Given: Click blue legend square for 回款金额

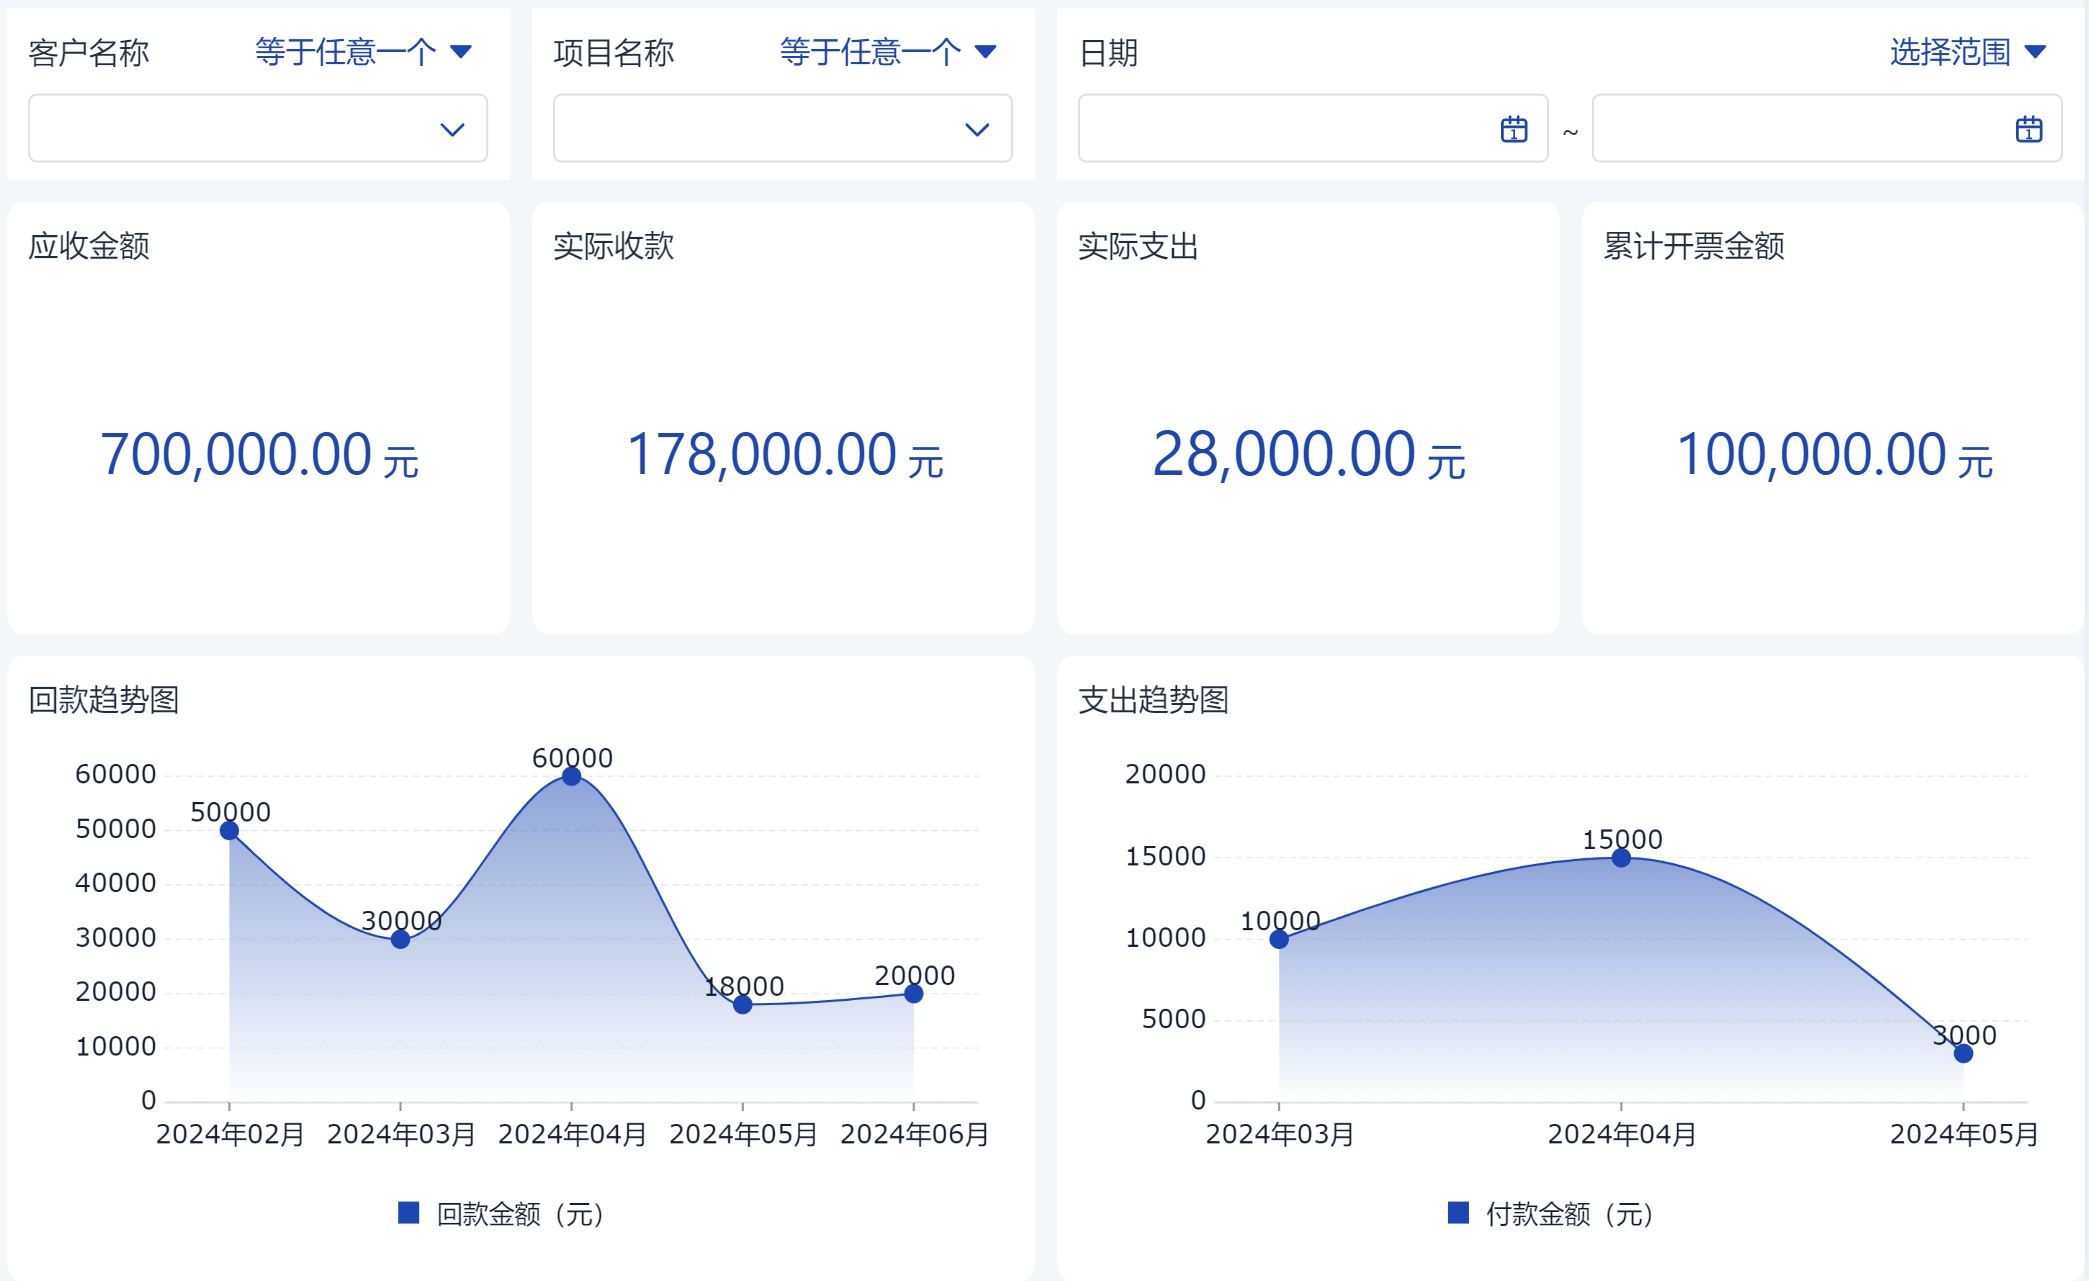Looking at the screenshot, I should pyautogui.click(x=408, y=1213).
